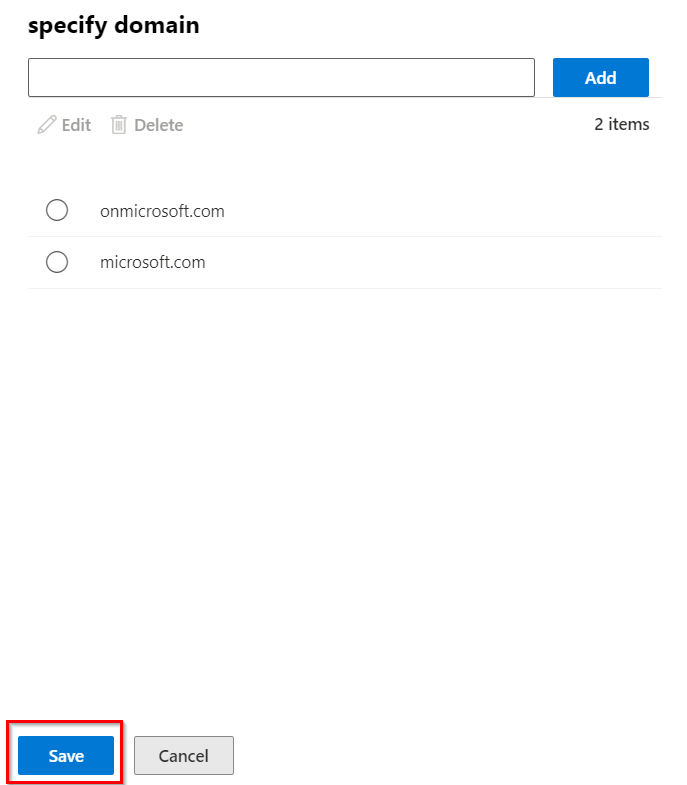
Task: Click the empty area below the domain list
Action: (x=343, y=480)
